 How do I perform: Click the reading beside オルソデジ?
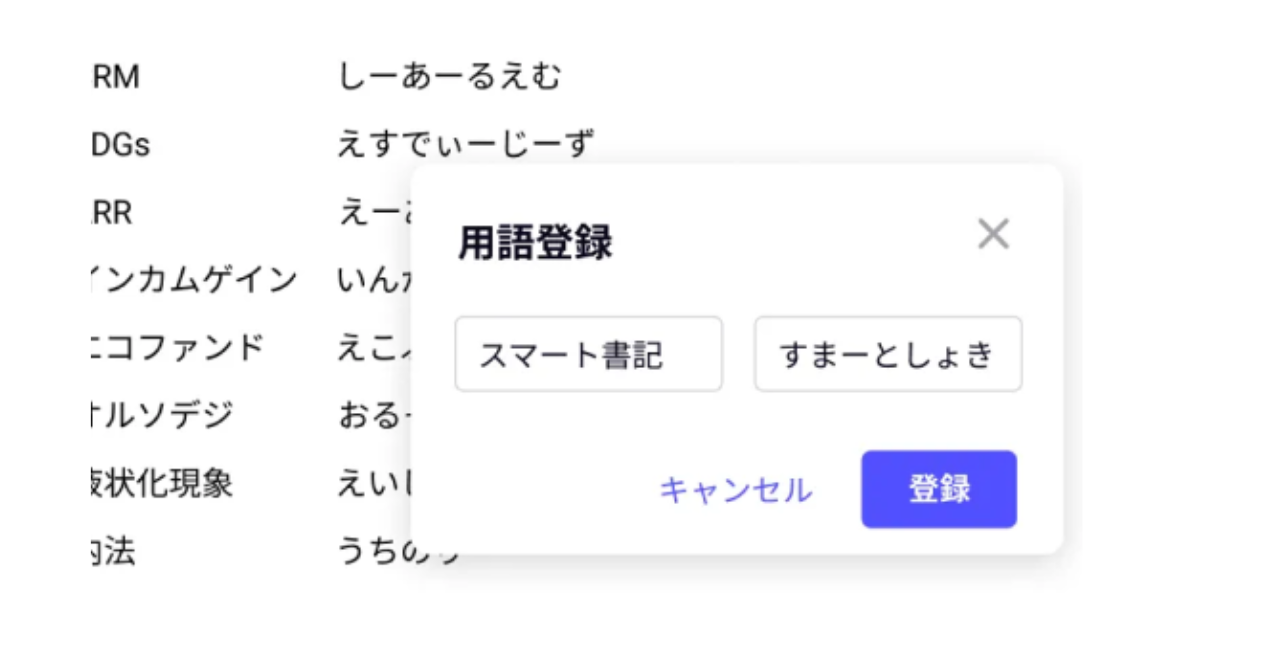pyautogui.click(x=370, y=415)
